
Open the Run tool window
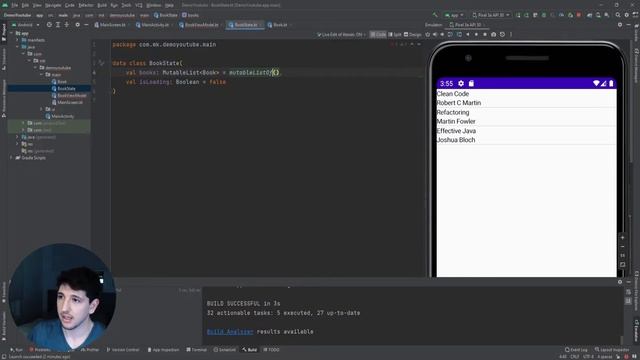coord(17,350)
